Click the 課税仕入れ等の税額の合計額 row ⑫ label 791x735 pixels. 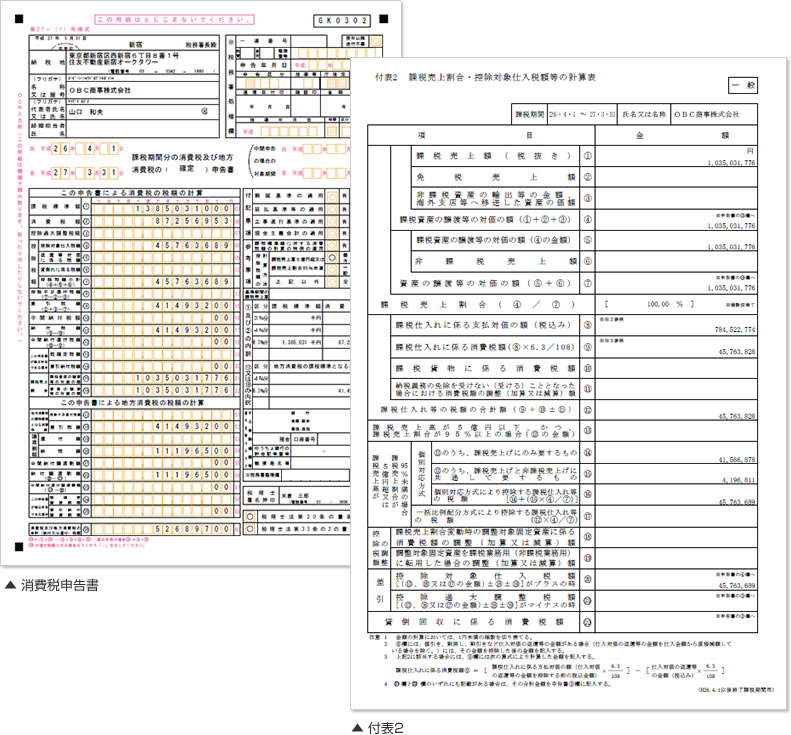point(476,410)
